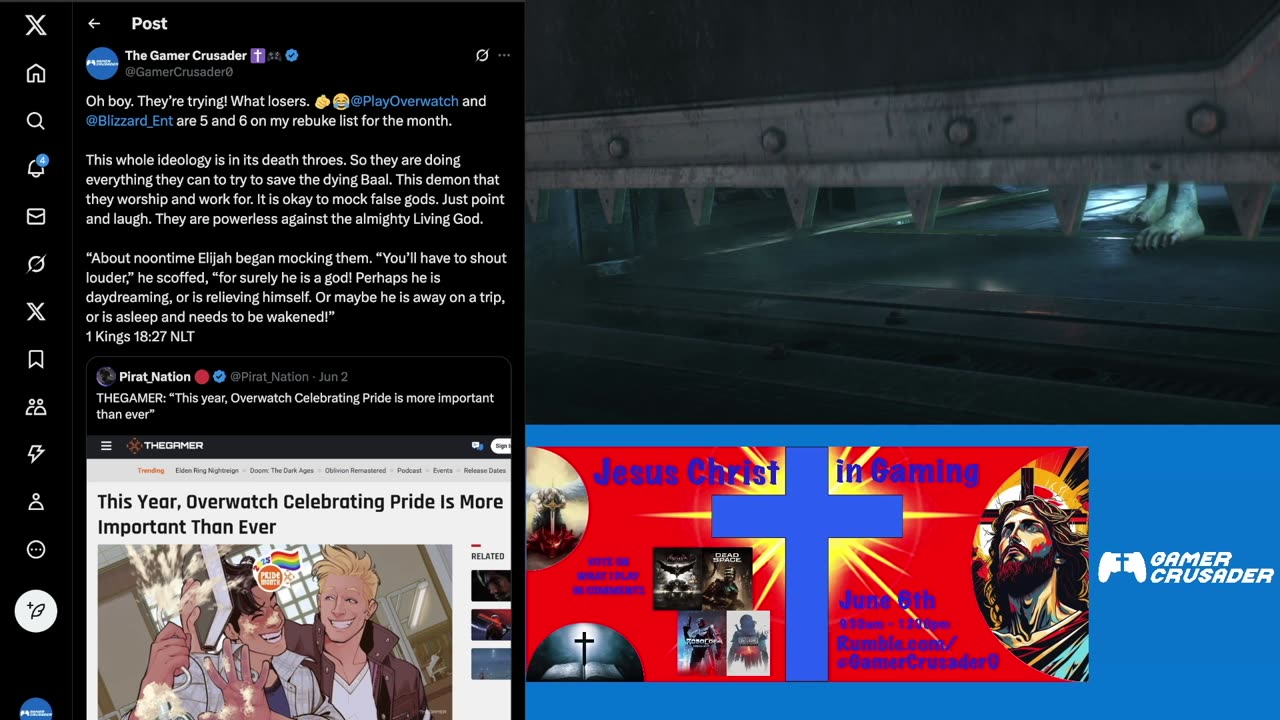The image size is (1280, 720).
Task: Click the 1 Kings 18:27 NLT text
Action: (140, 337)
